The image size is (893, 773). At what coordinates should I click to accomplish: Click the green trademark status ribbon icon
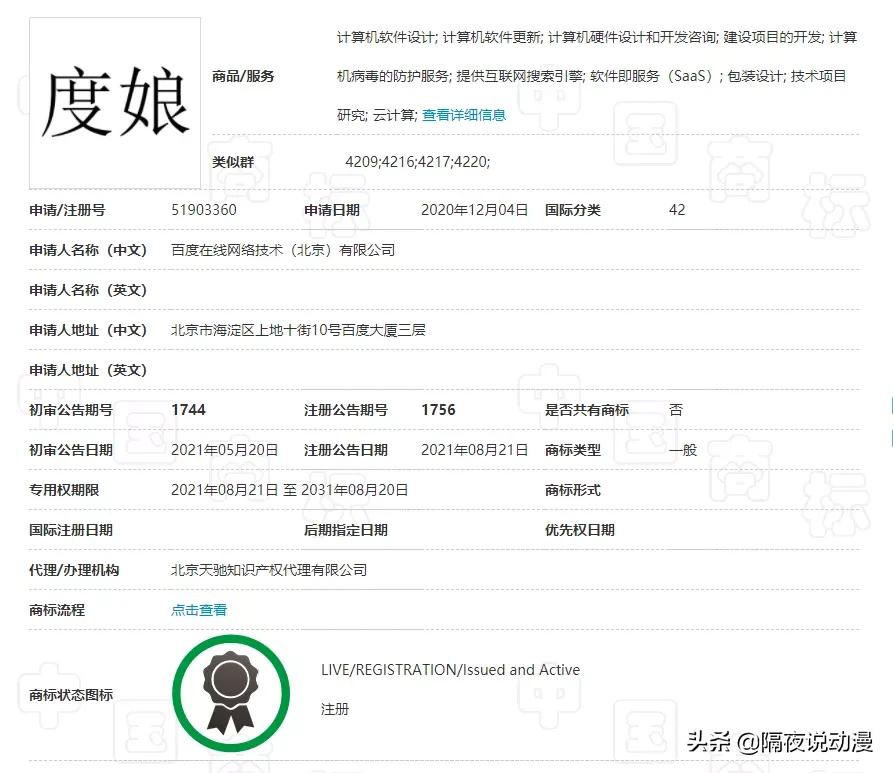232,691
